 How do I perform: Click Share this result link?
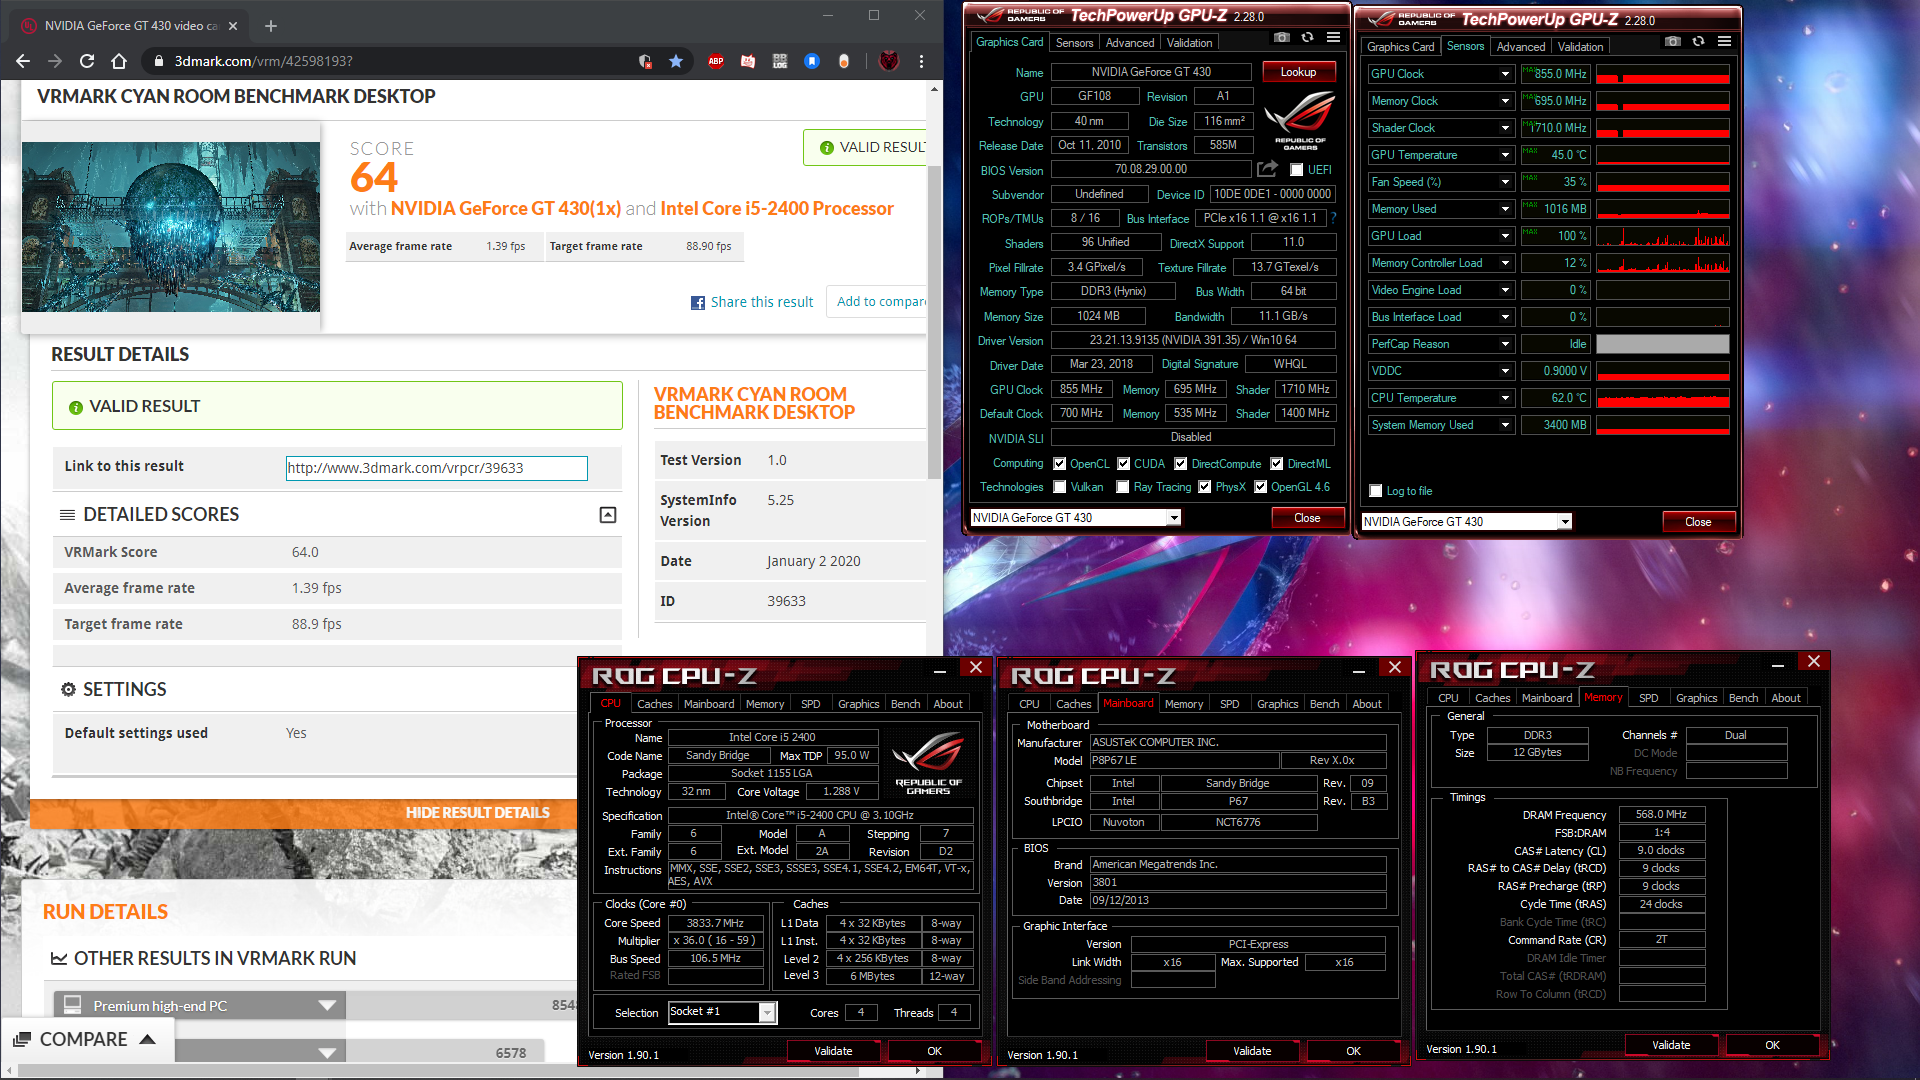pos(762,302)
